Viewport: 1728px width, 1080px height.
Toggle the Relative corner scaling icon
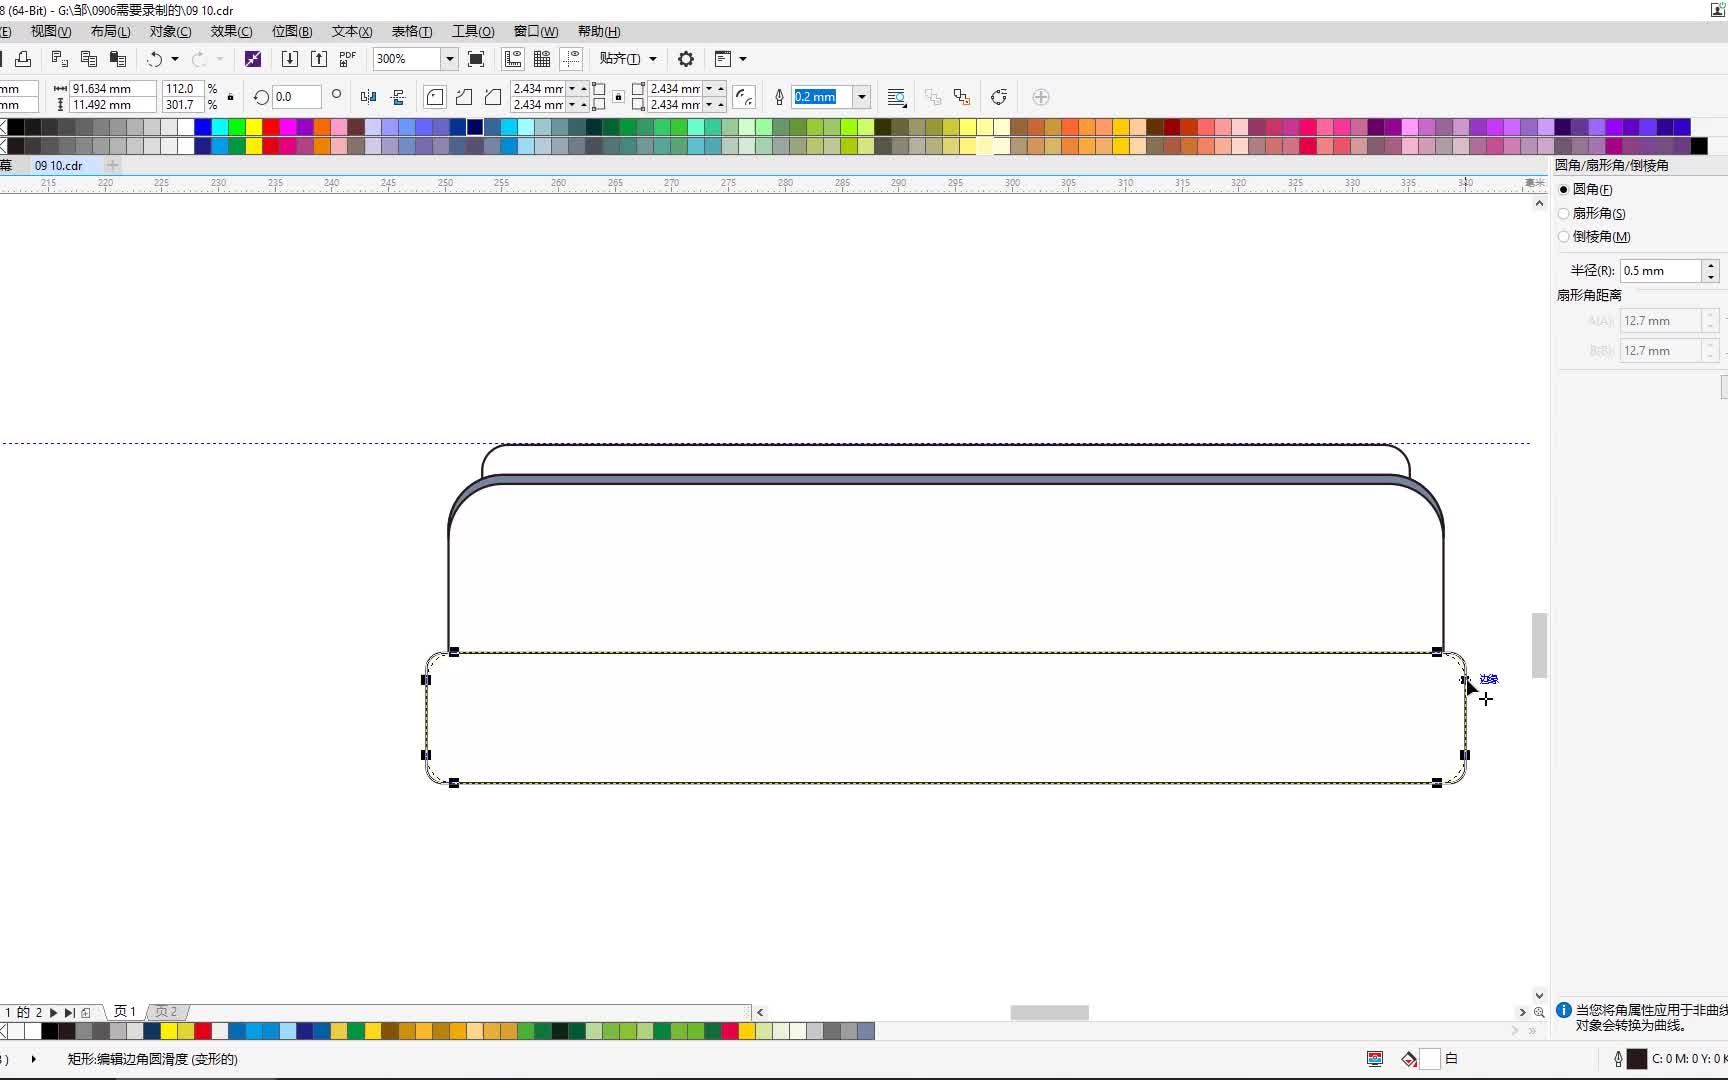[x=744, y=97]
